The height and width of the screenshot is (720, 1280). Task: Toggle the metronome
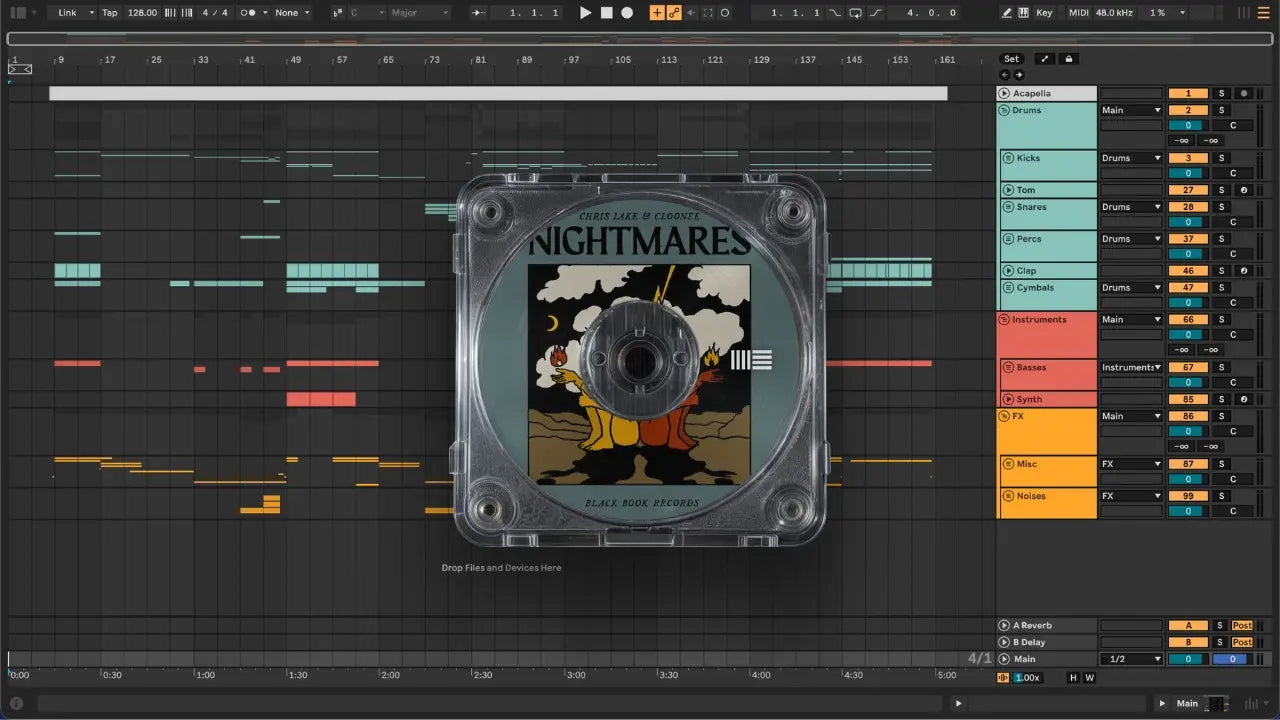point(249,13)
